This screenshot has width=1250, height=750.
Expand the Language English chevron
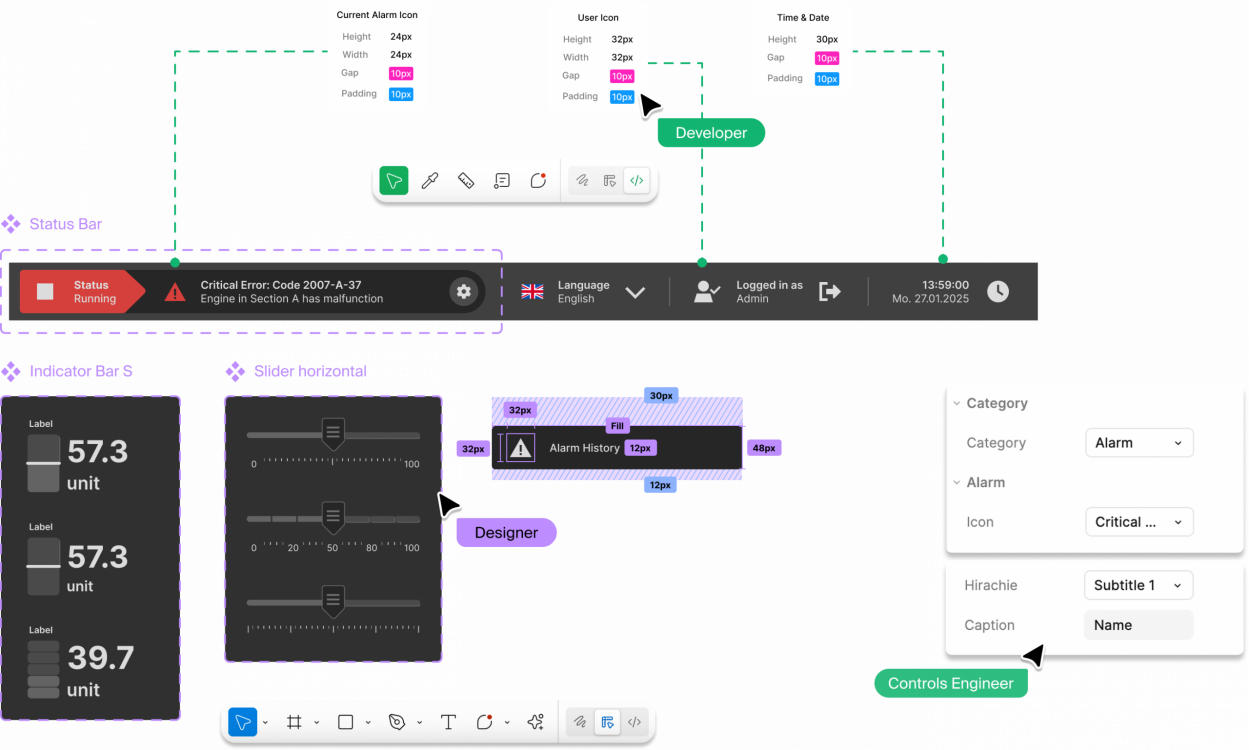(x=635, y=292)
